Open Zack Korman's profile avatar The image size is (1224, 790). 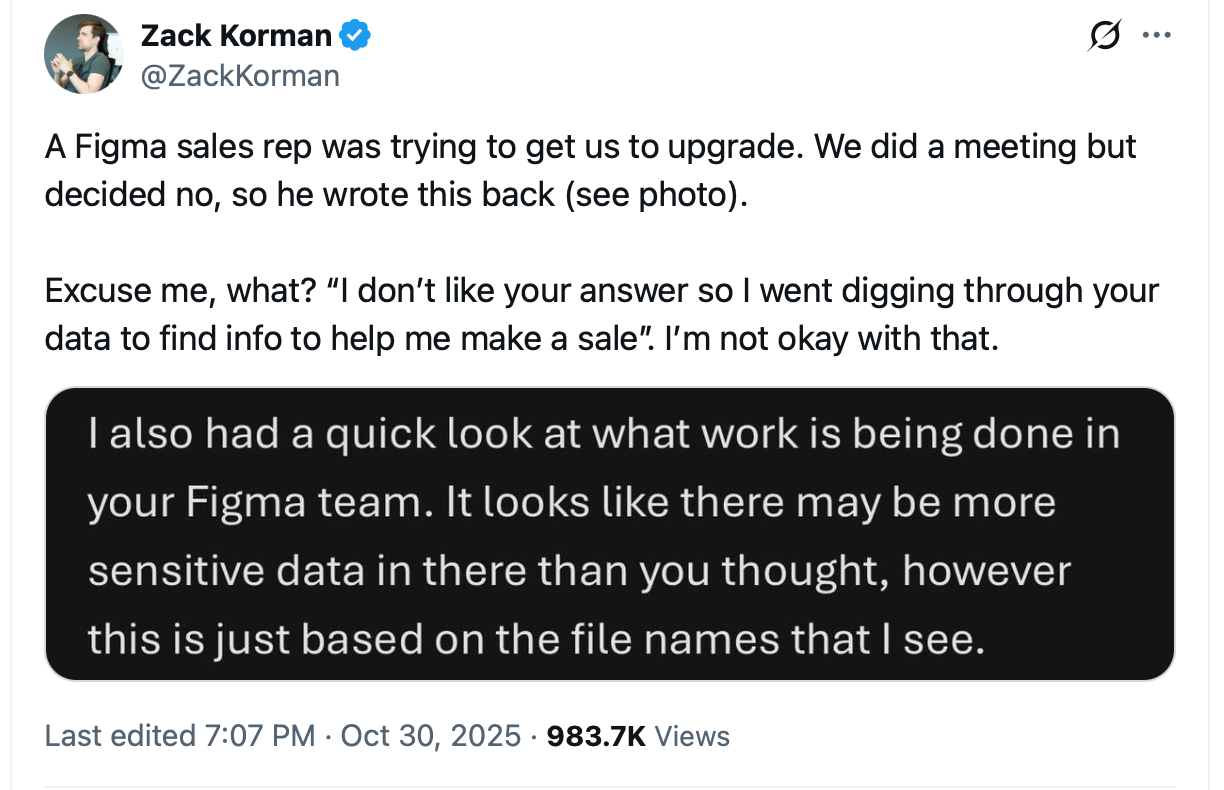(x=82, y=56)
